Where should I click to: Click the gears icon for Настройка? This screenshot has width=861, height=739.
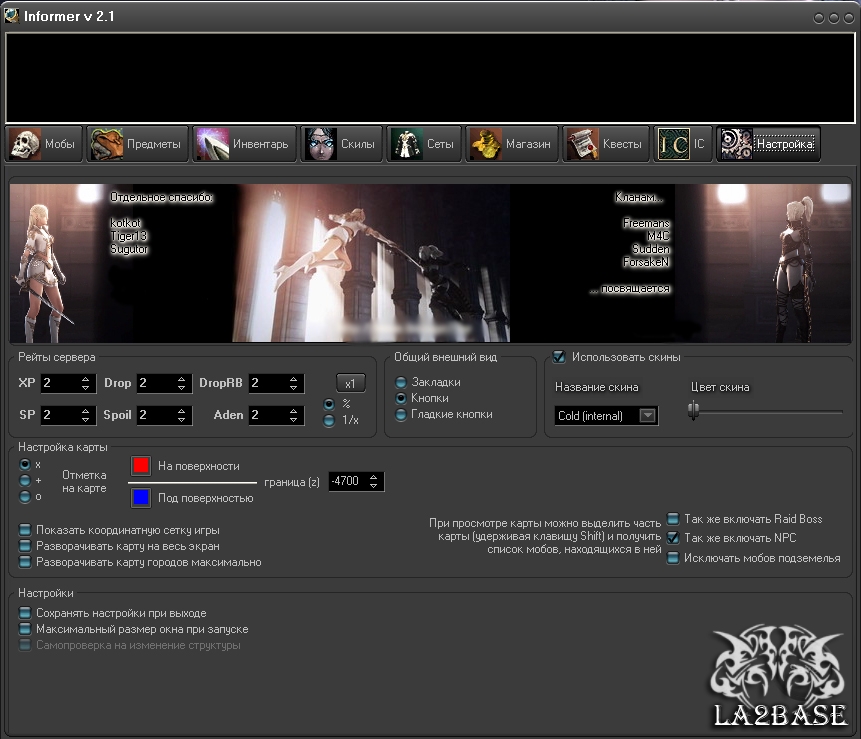pos(736,144)
